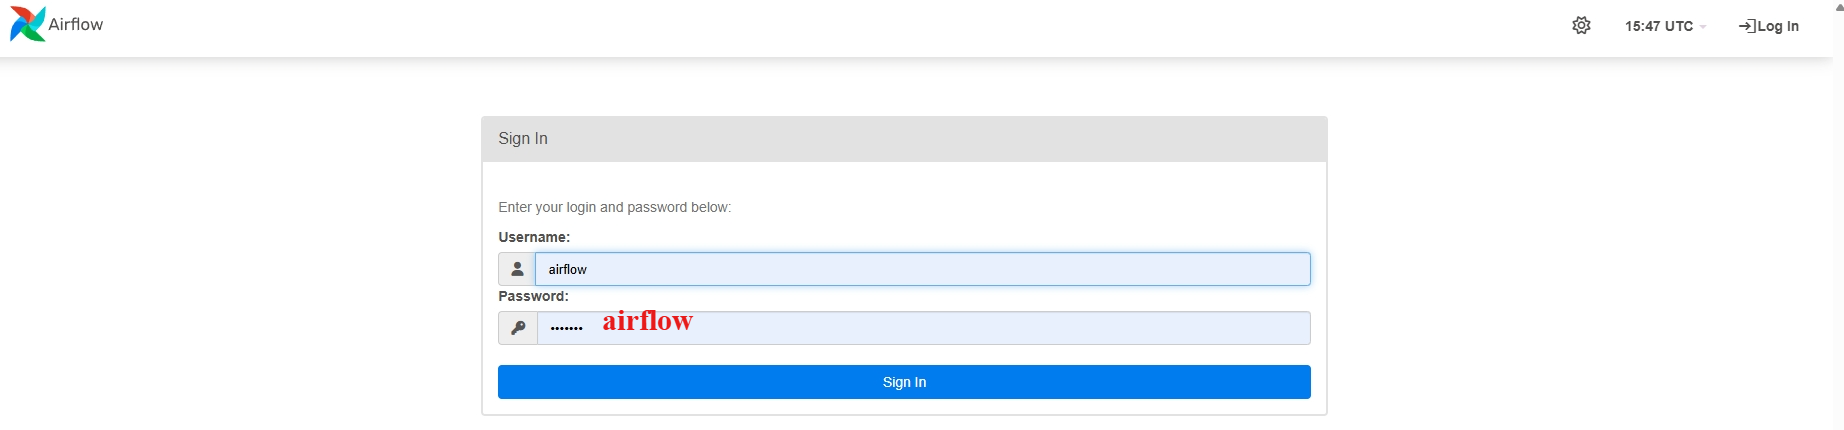
Task: Click the Airflow brand name text
Action: (76, 24)
